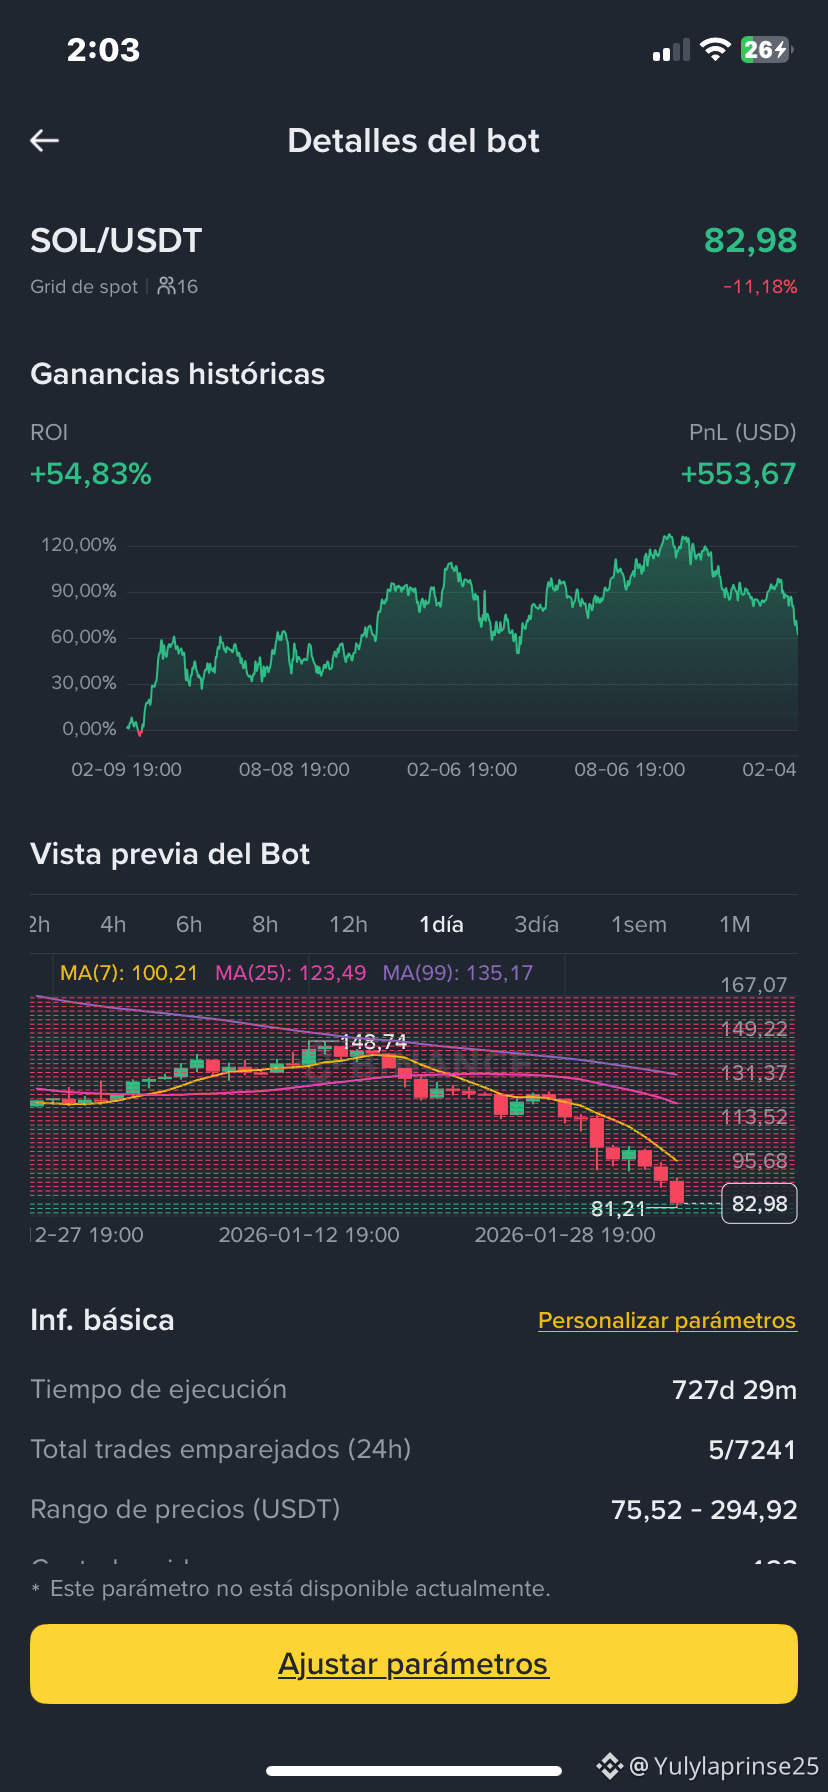Tap the MA(25): 123,49 indicator label
Viewport: 828px width, 1792px height.
click(291, 973)
